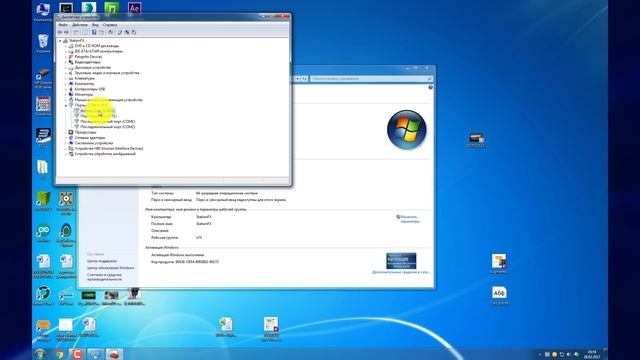Viewport: 640px width, 360px height.
Task: Click the volume icon in system tray
Action: coord(569,354)
